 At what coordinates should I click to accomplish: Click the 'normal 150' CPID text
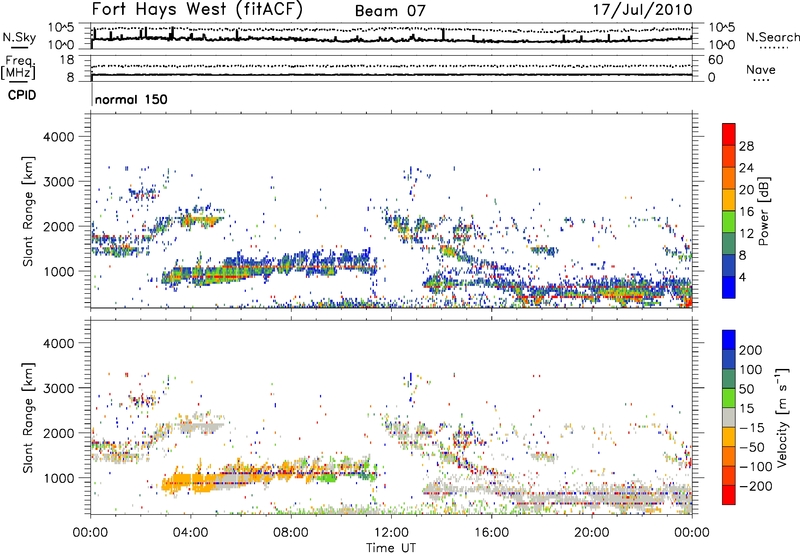point(131,99)
